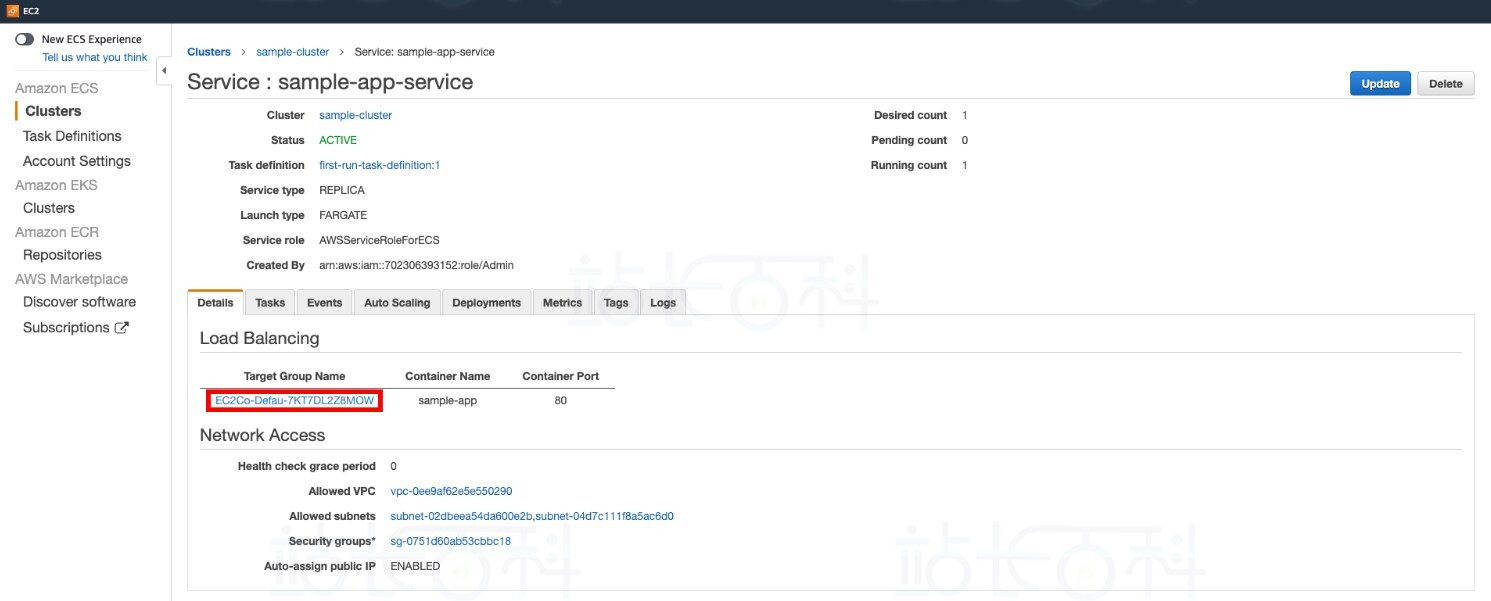Click the Load Balancing section heading

coord(259,338)
